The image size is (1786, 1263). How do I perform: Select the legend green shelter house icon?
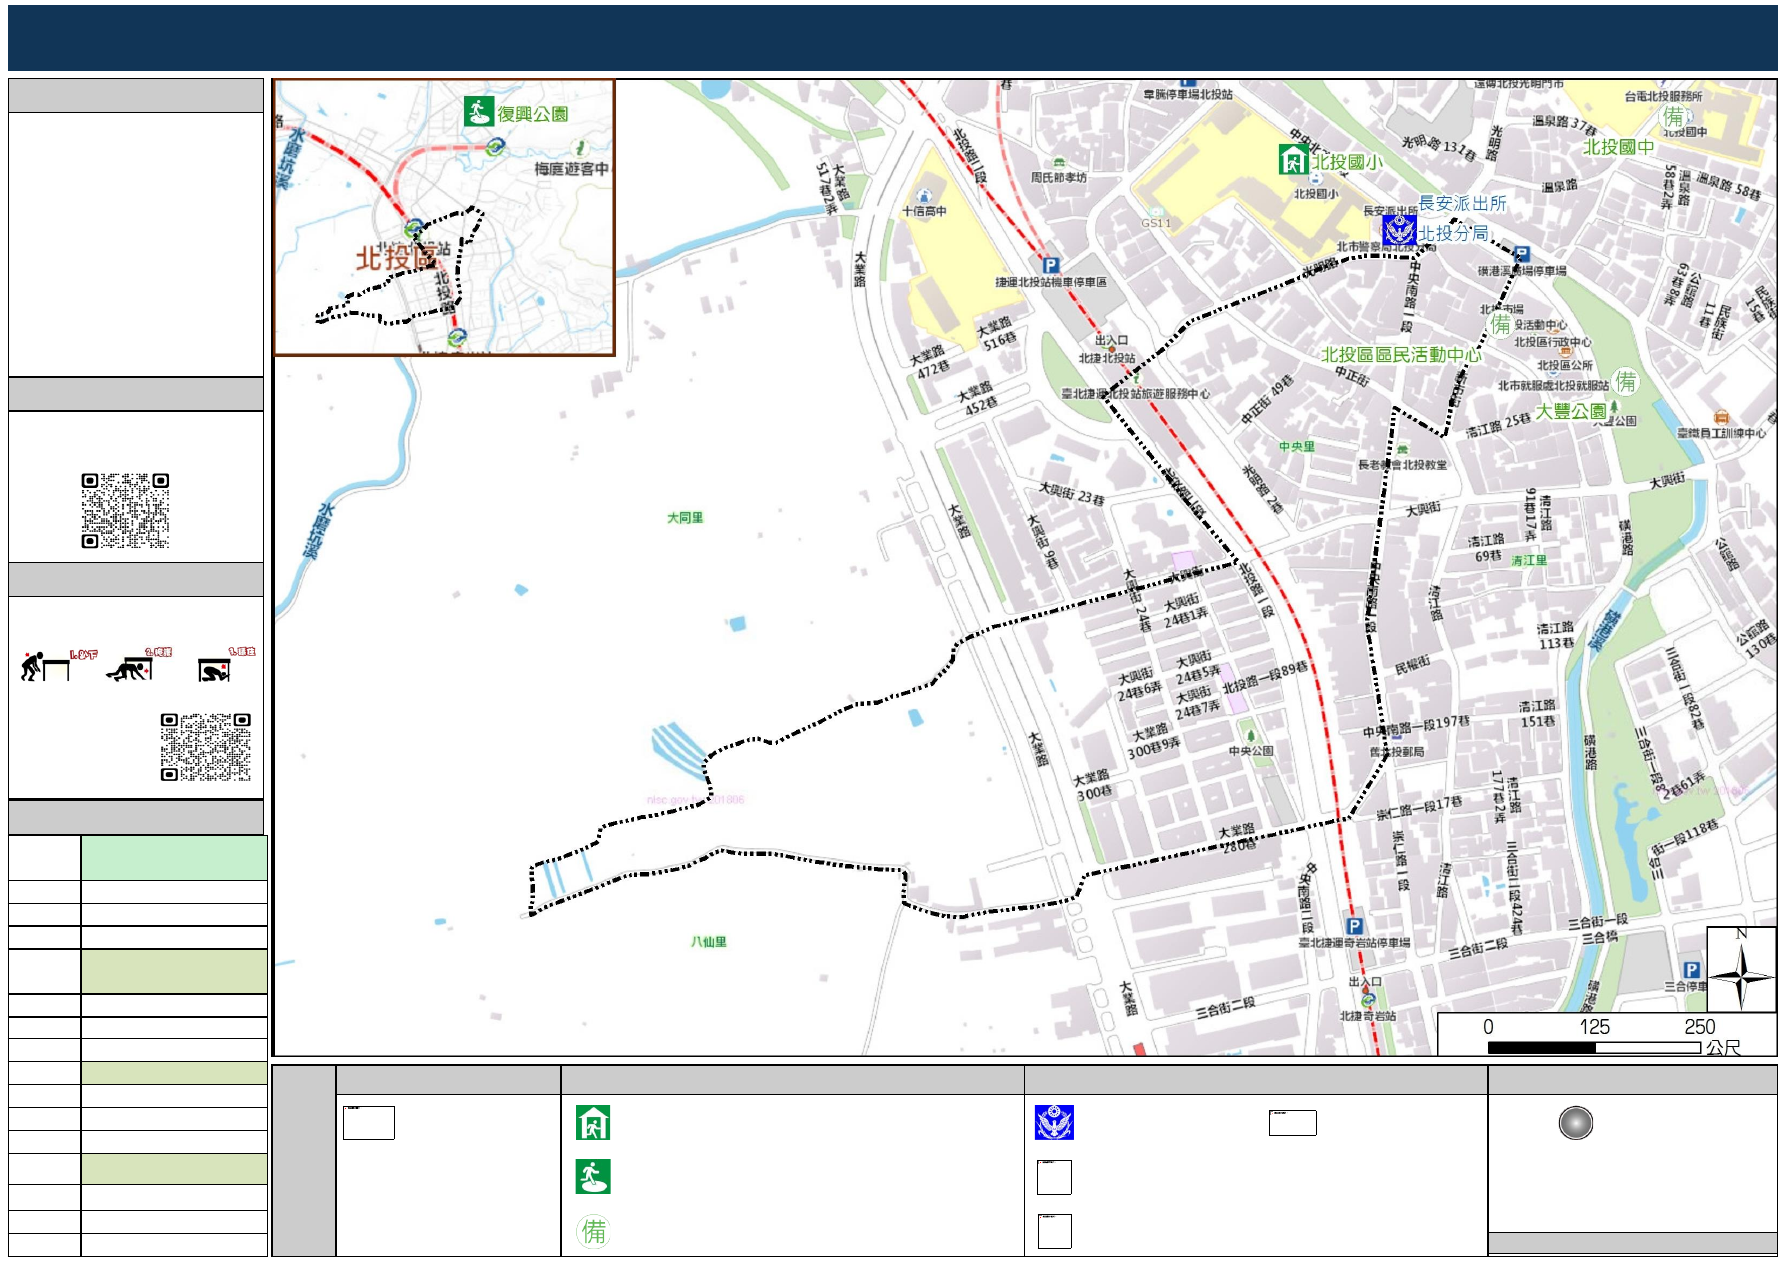click(x=593, y=1123)
